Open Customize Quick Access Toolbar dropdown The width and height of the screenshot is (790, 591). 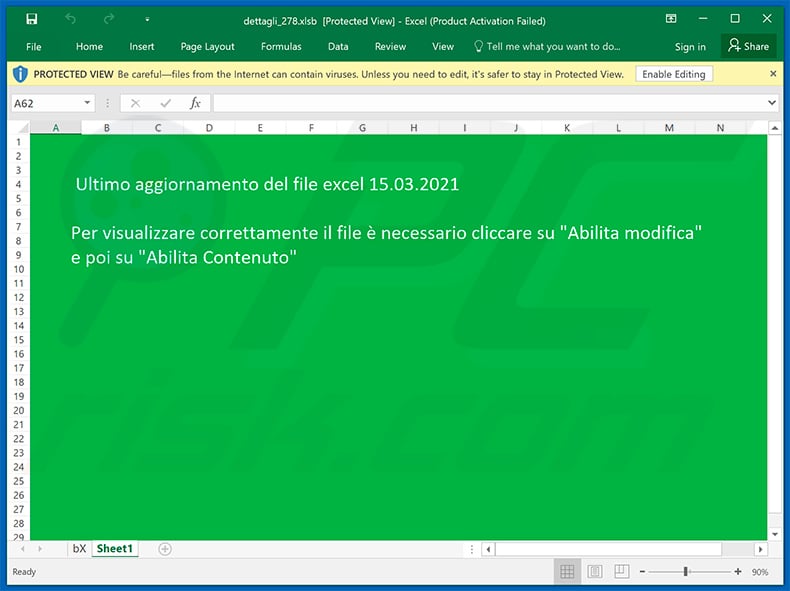[x=147, y=19]
